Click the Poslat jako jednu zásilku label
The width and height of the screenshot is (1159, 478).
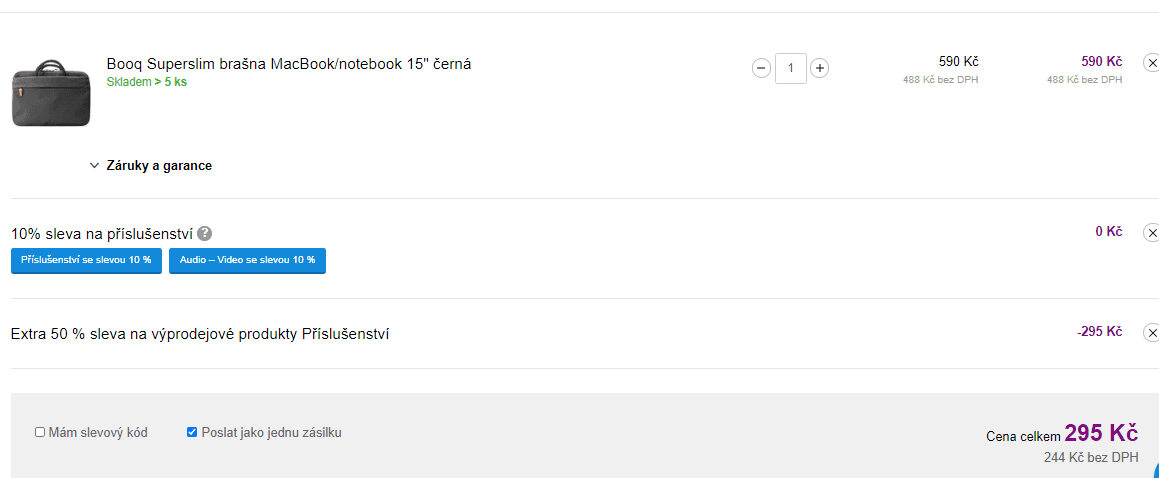click(x=271, y=433)
